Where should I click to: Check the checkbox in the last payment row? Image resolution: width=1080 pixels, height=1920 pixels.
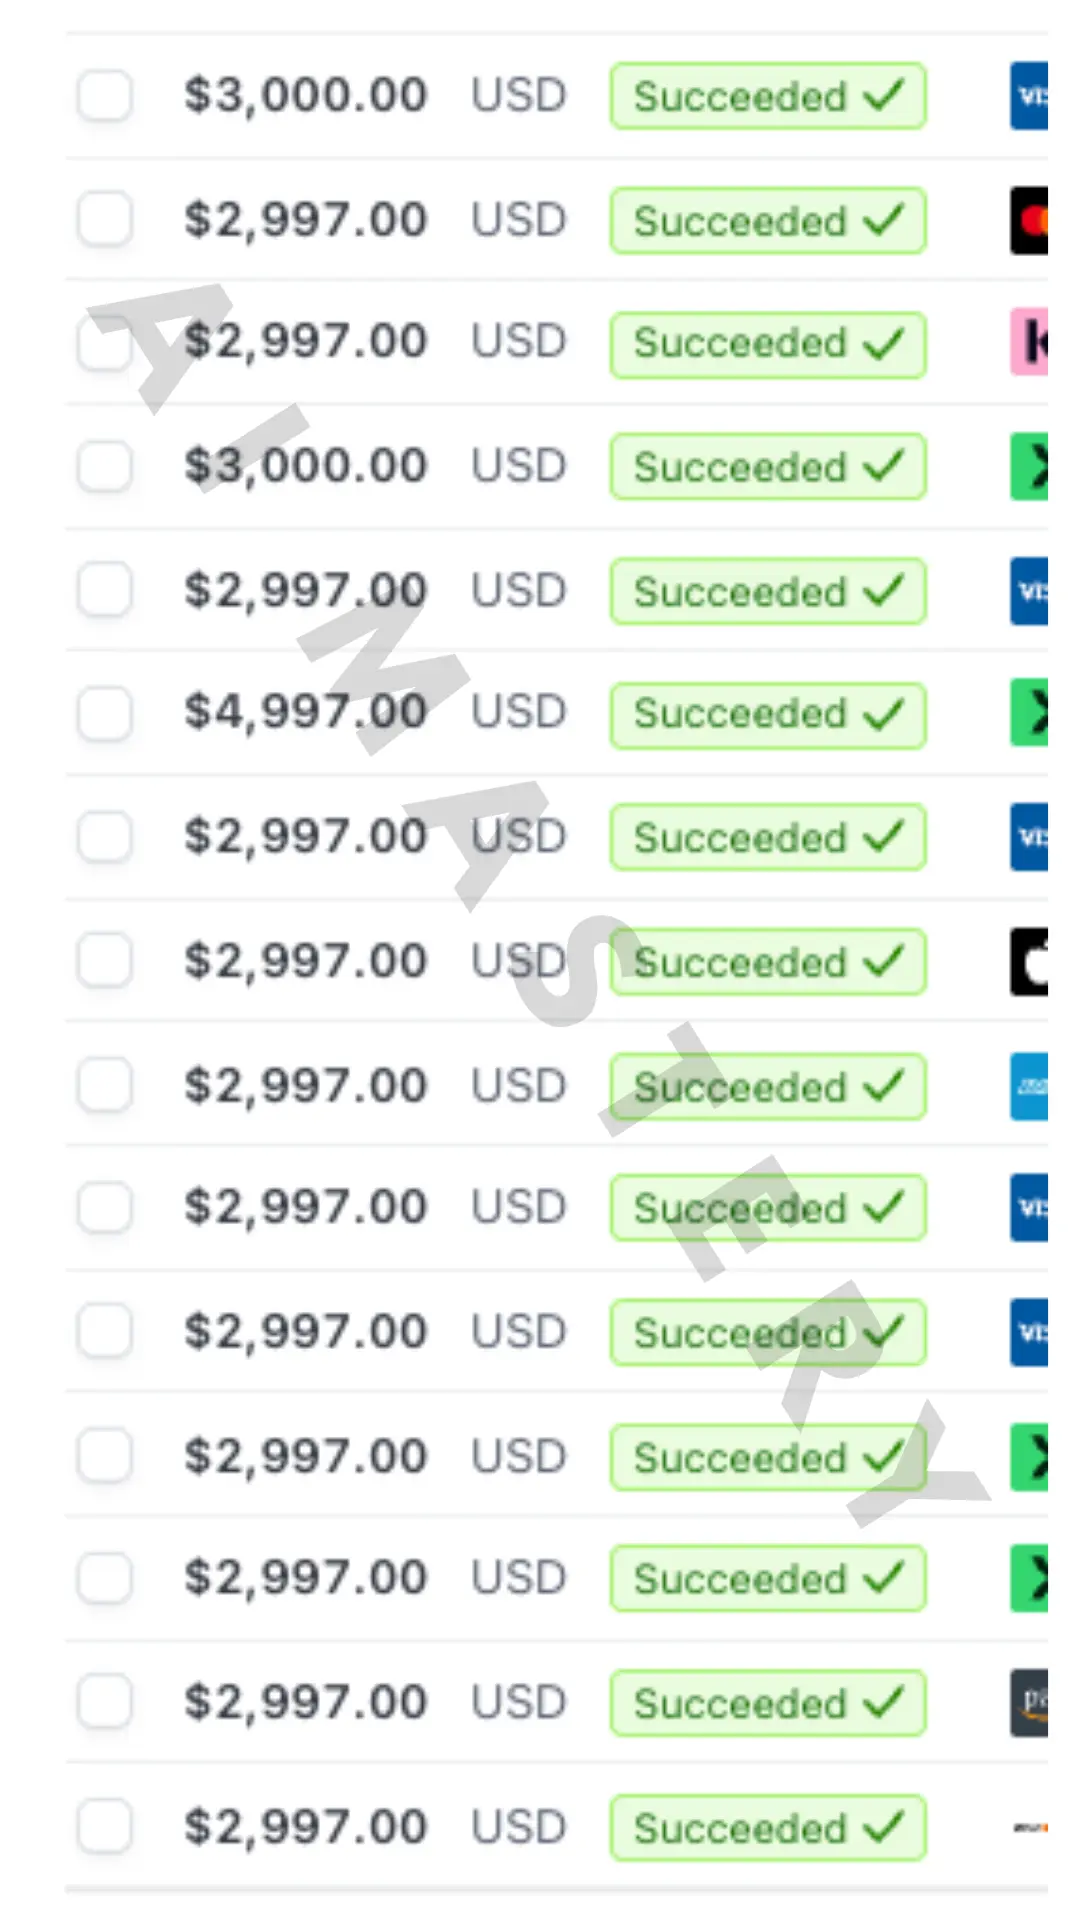click(x=105, y=1826)
